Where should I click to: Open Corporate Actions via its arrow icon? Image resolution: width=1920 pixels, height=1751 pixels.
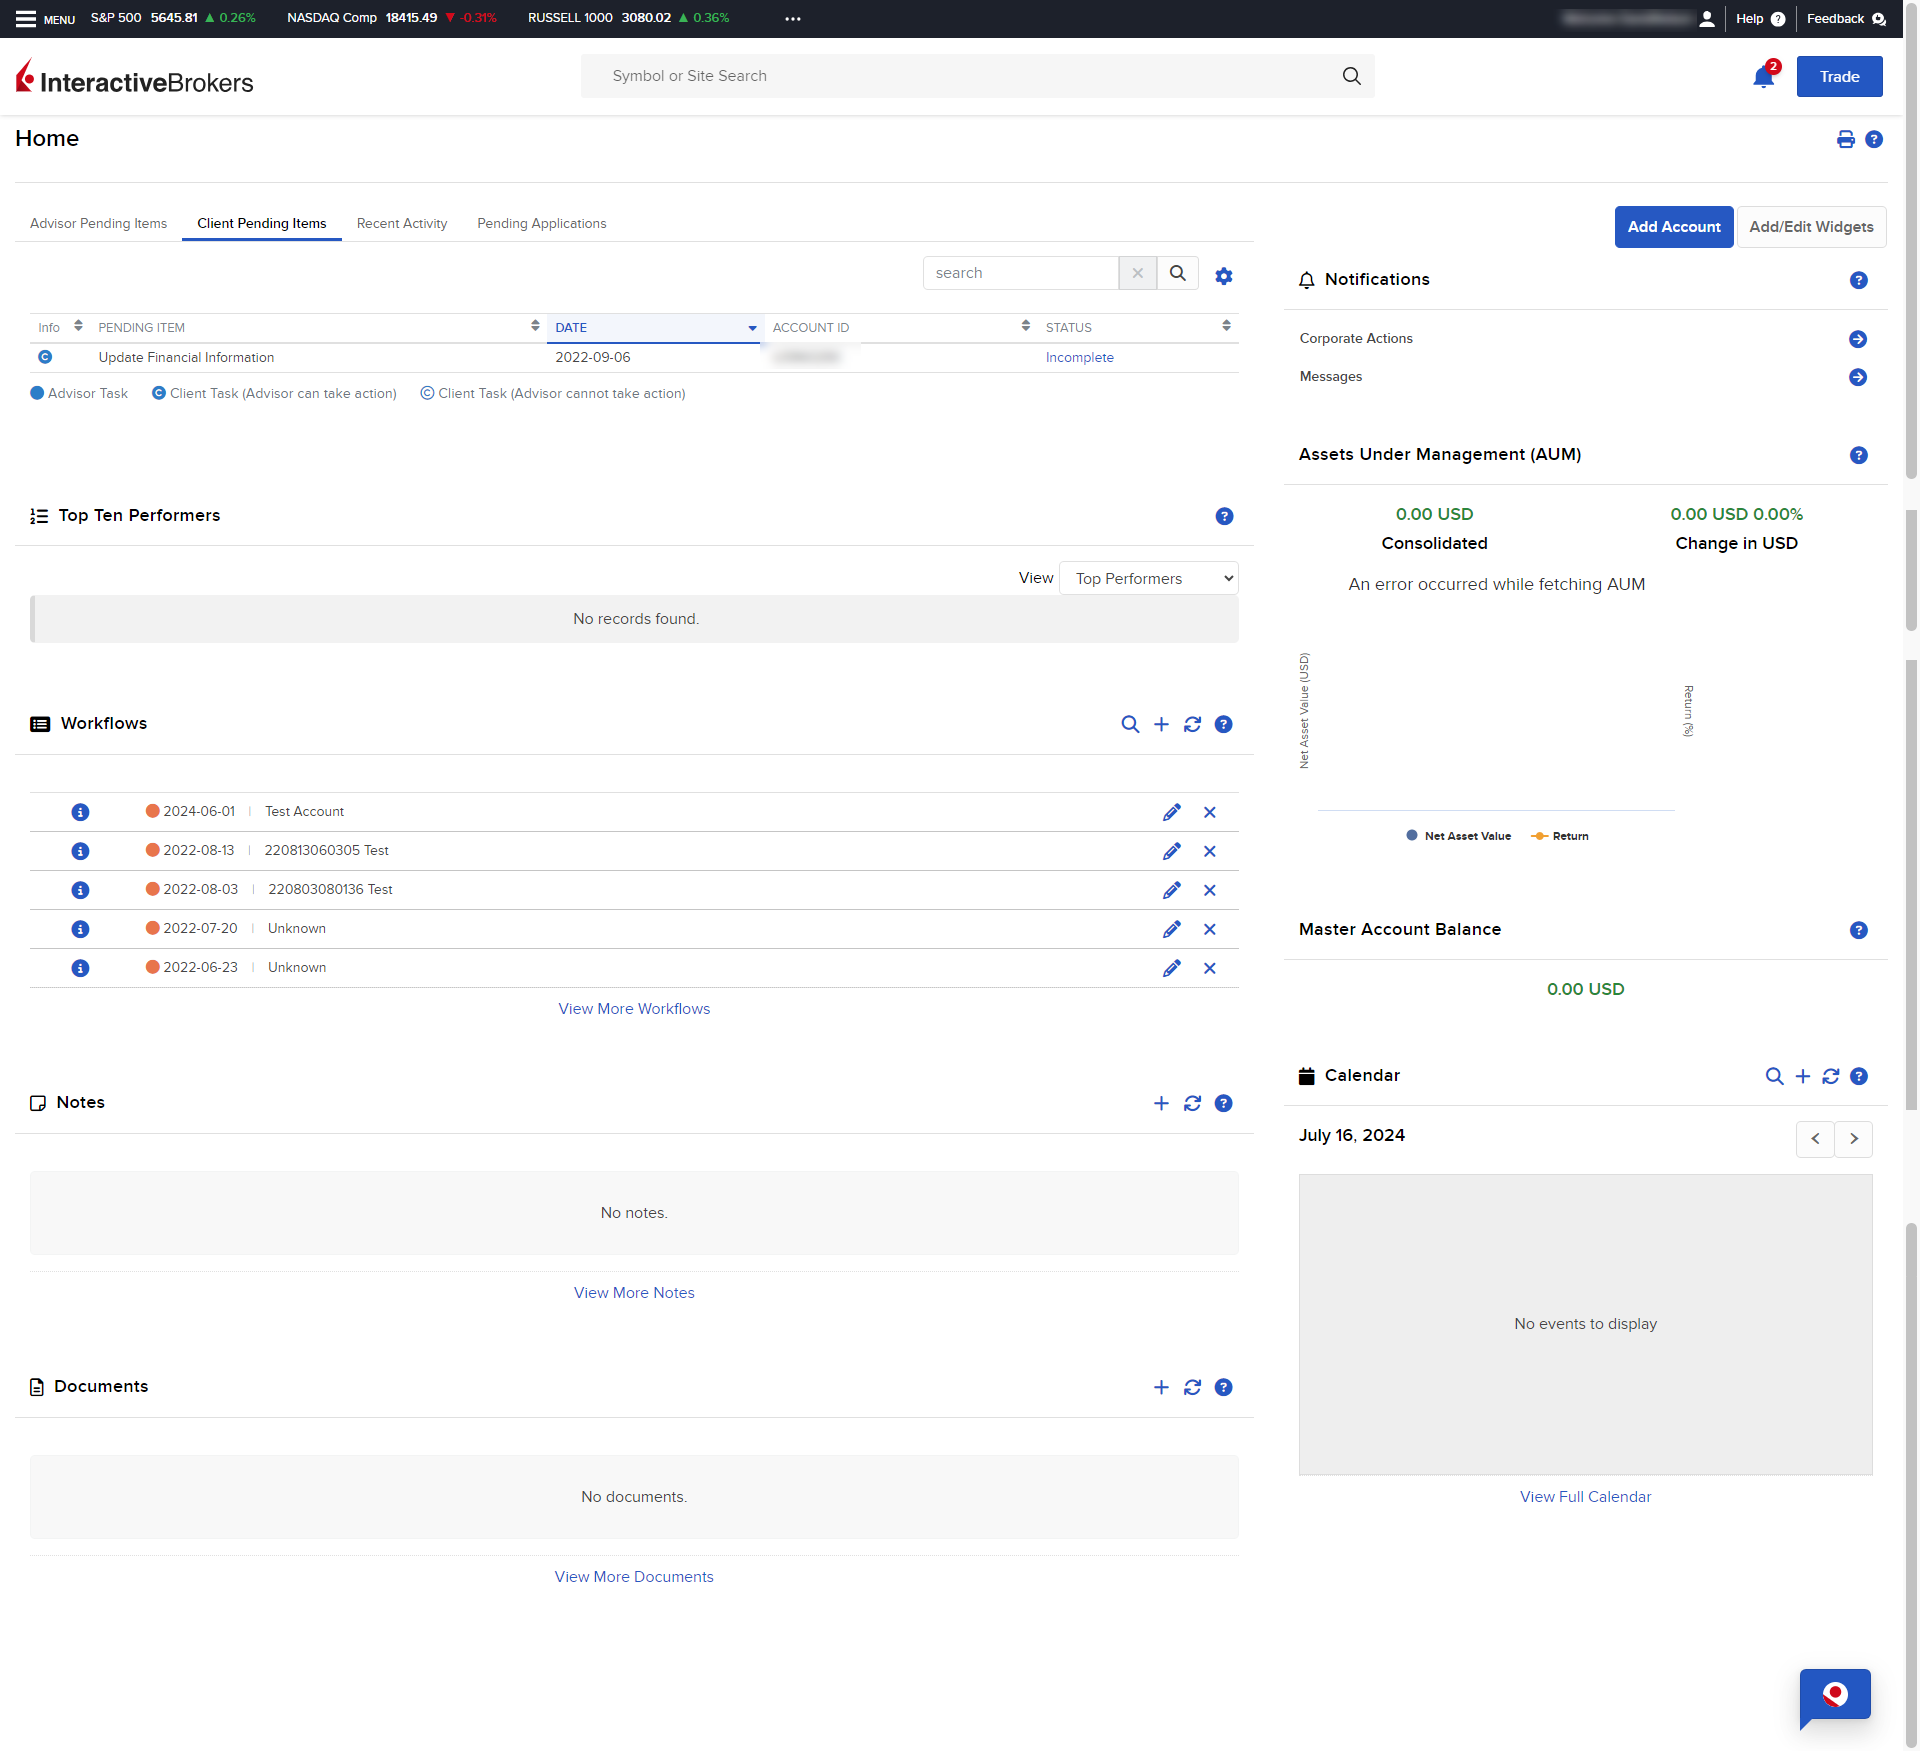(x=1859, y=339)
